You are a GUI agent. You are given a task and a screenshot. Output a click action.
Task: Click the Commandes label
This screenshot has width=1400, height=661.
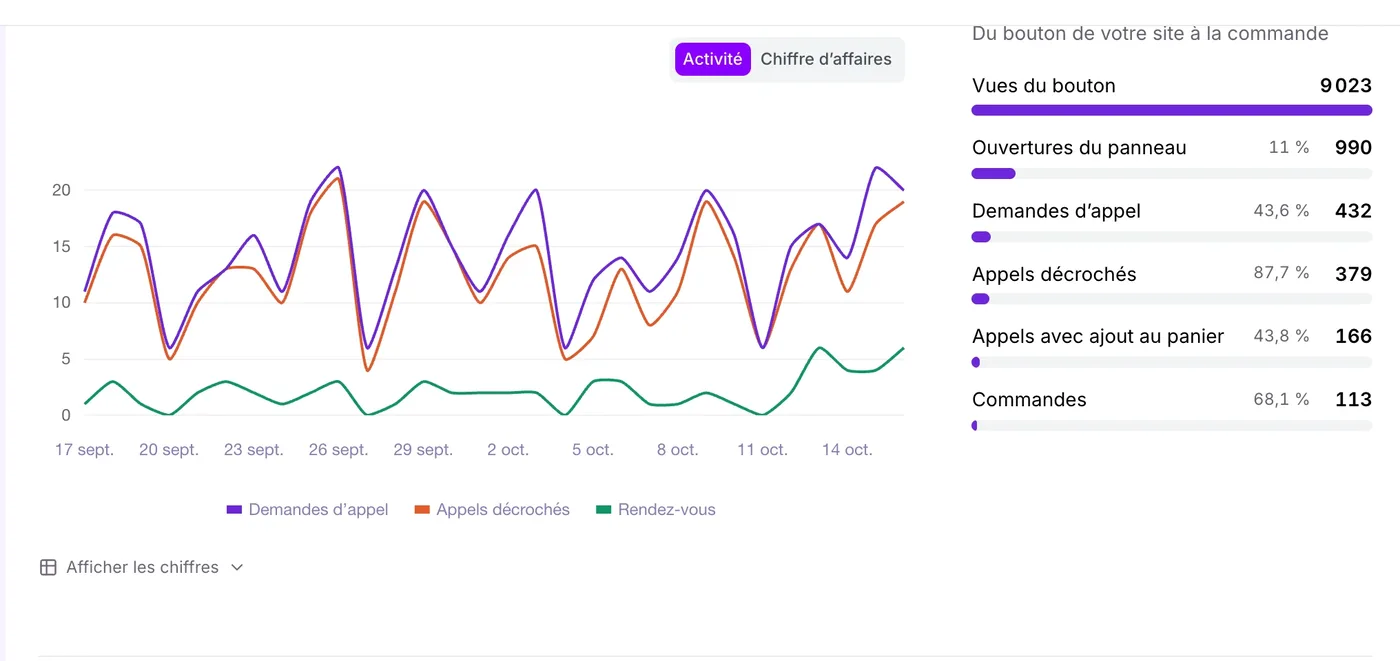point(1029,399)
